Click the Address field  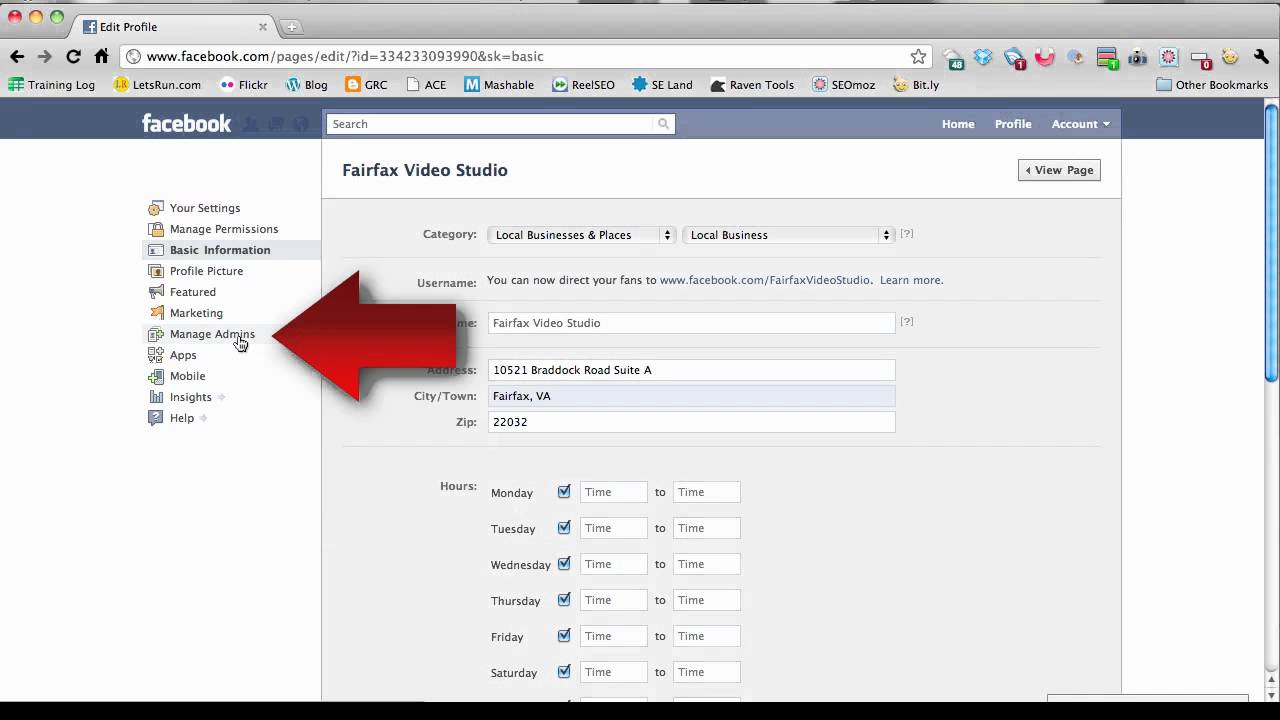click(x=692, y=370)
